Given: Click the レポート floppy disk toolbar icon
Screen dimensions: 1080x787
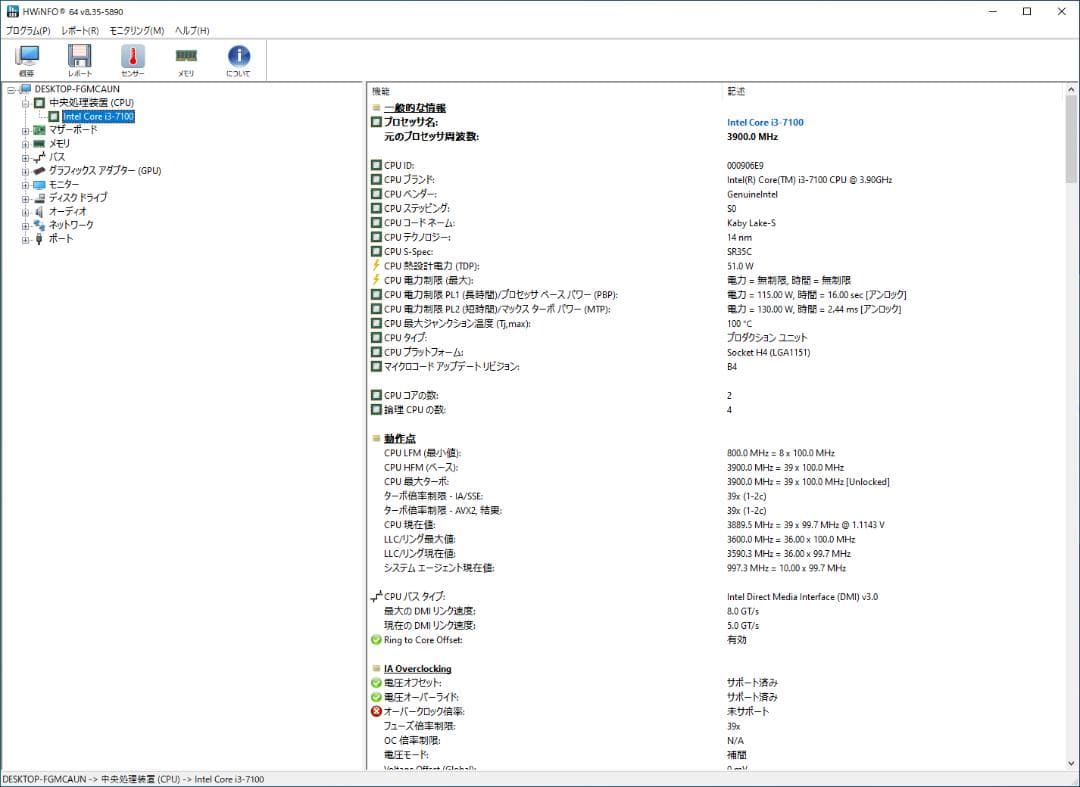Looking at the screenshot, I should [x=80, y=57].
